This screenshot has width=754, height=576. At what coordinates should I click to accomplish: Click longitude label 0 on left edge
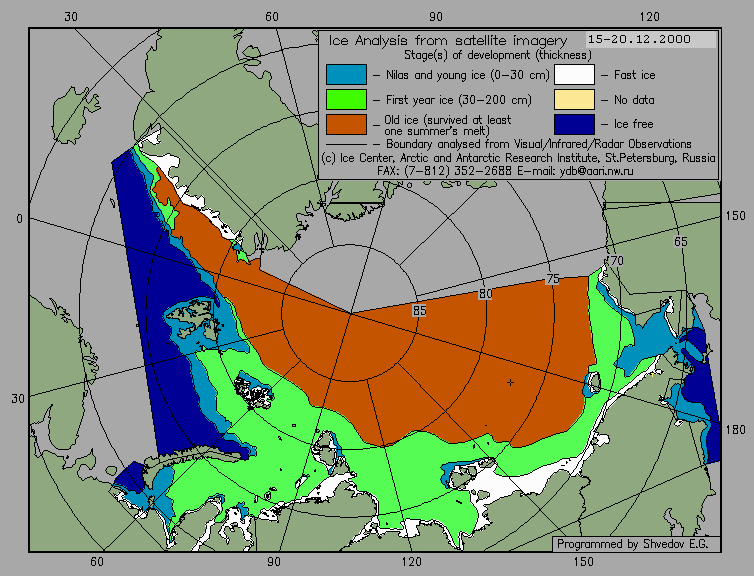[x=19, y=219]
